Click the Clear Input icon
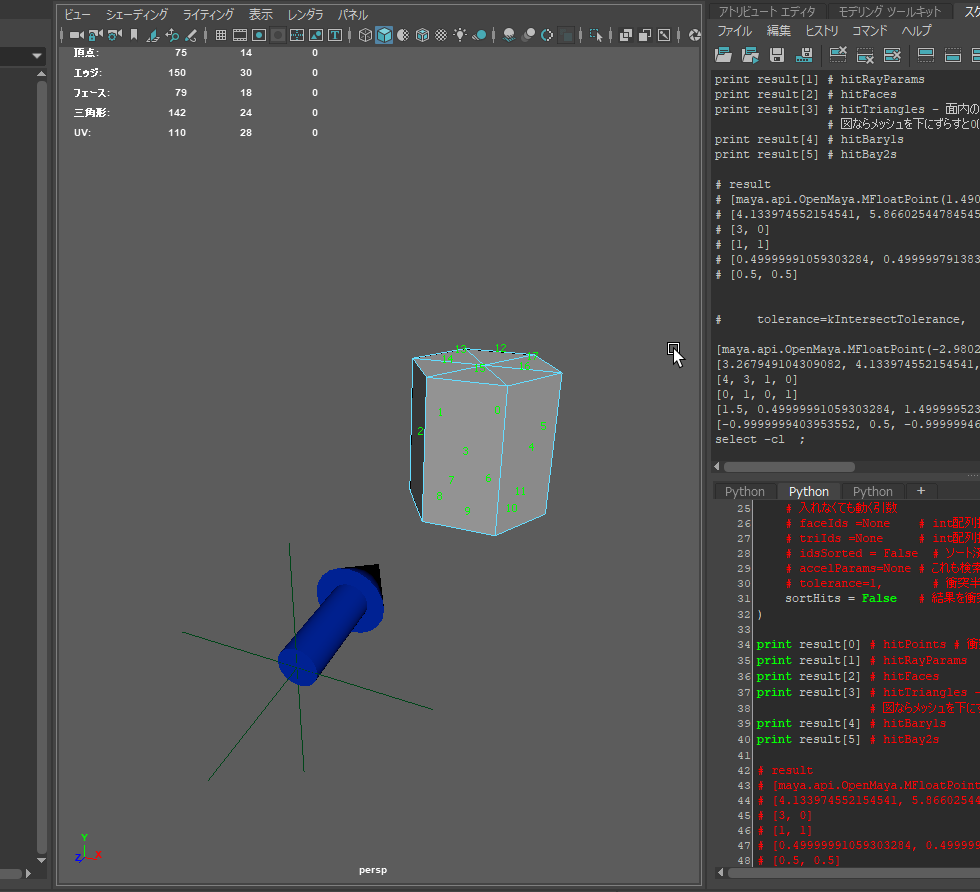The height and width of the screenshot is (892, 980). pos(866,54)
